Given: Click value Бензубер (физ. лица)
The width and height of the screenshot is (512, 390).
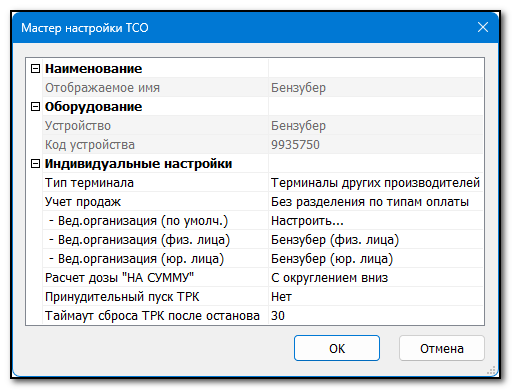Looking at the screenshot, I should tap(335, 240).
